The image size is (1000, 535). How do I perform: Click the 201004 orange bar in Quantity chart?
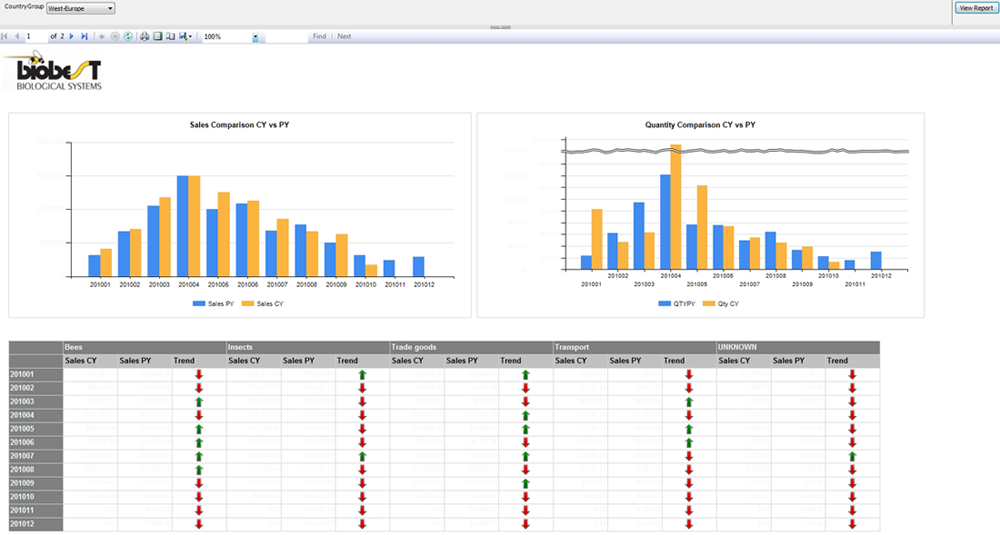click(x=676, y=207)
